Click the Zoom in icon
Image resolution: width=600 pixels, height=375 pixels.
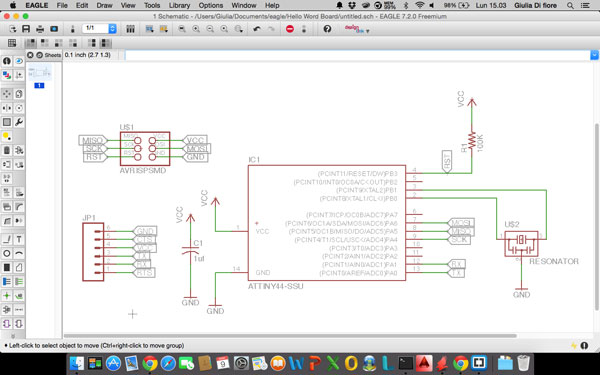tap(196, 29)
